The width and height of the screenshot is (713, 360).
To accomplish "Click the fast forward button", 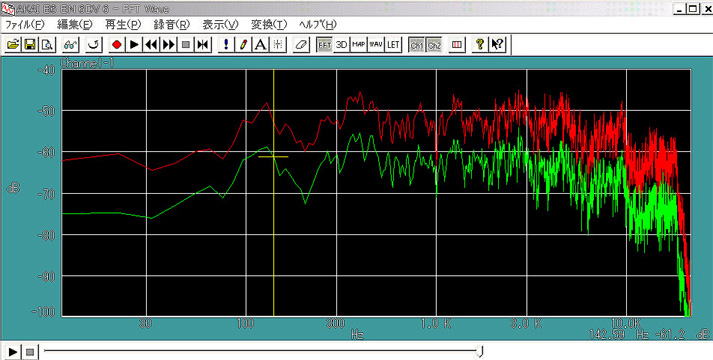I will coord(169,45).
